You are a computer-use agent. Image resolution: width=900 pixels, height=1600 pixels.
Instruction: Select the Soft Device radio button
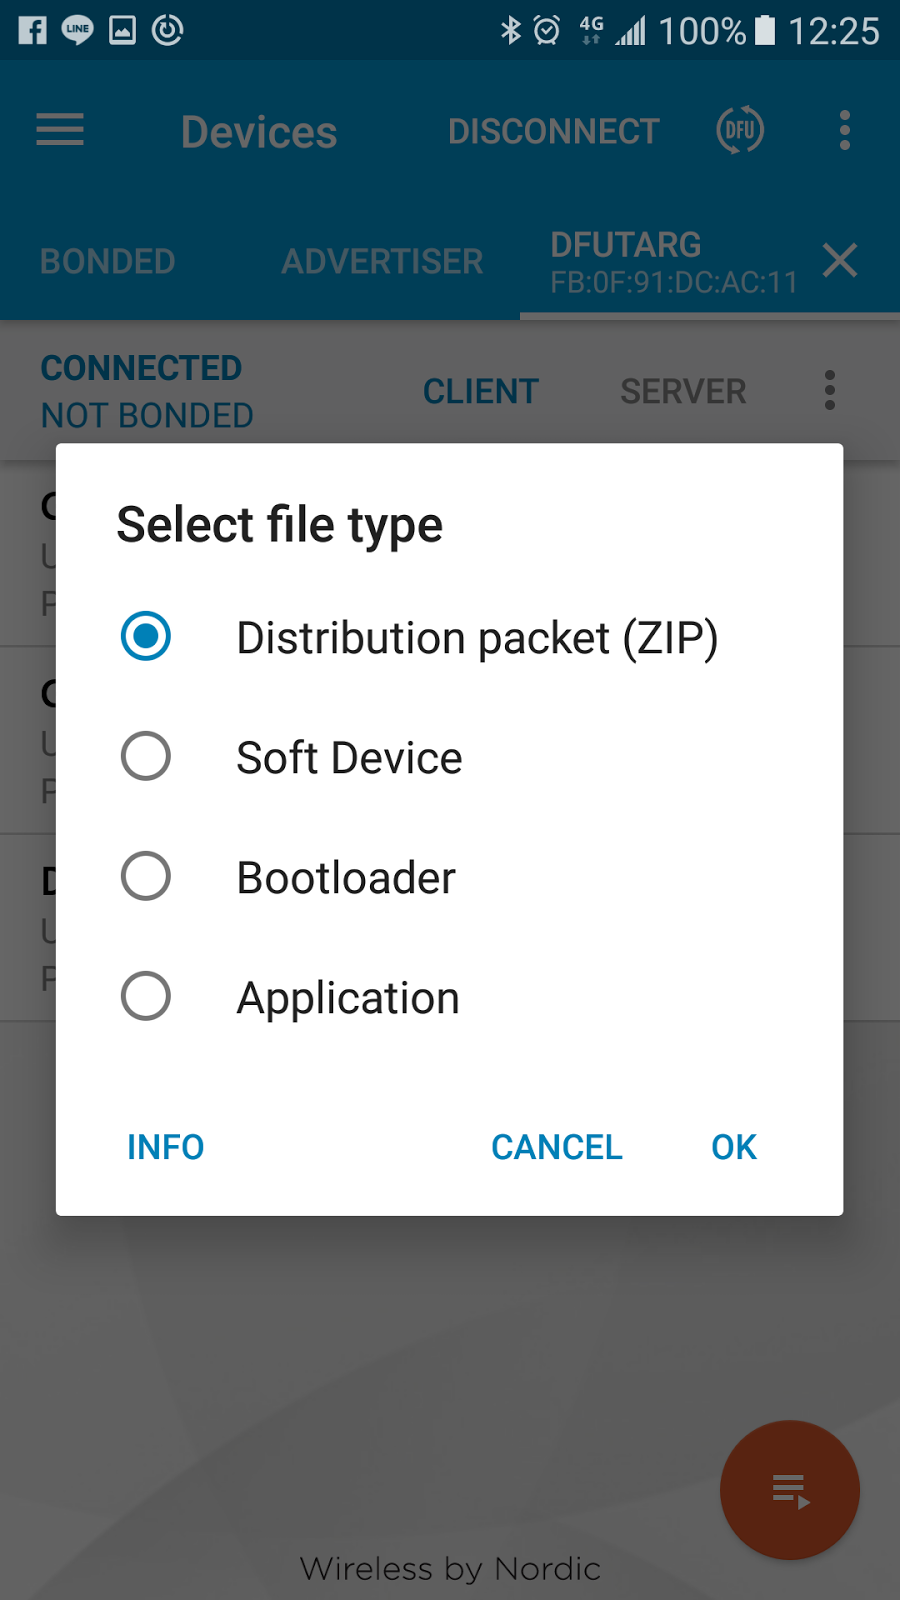[x=145, y=757]
